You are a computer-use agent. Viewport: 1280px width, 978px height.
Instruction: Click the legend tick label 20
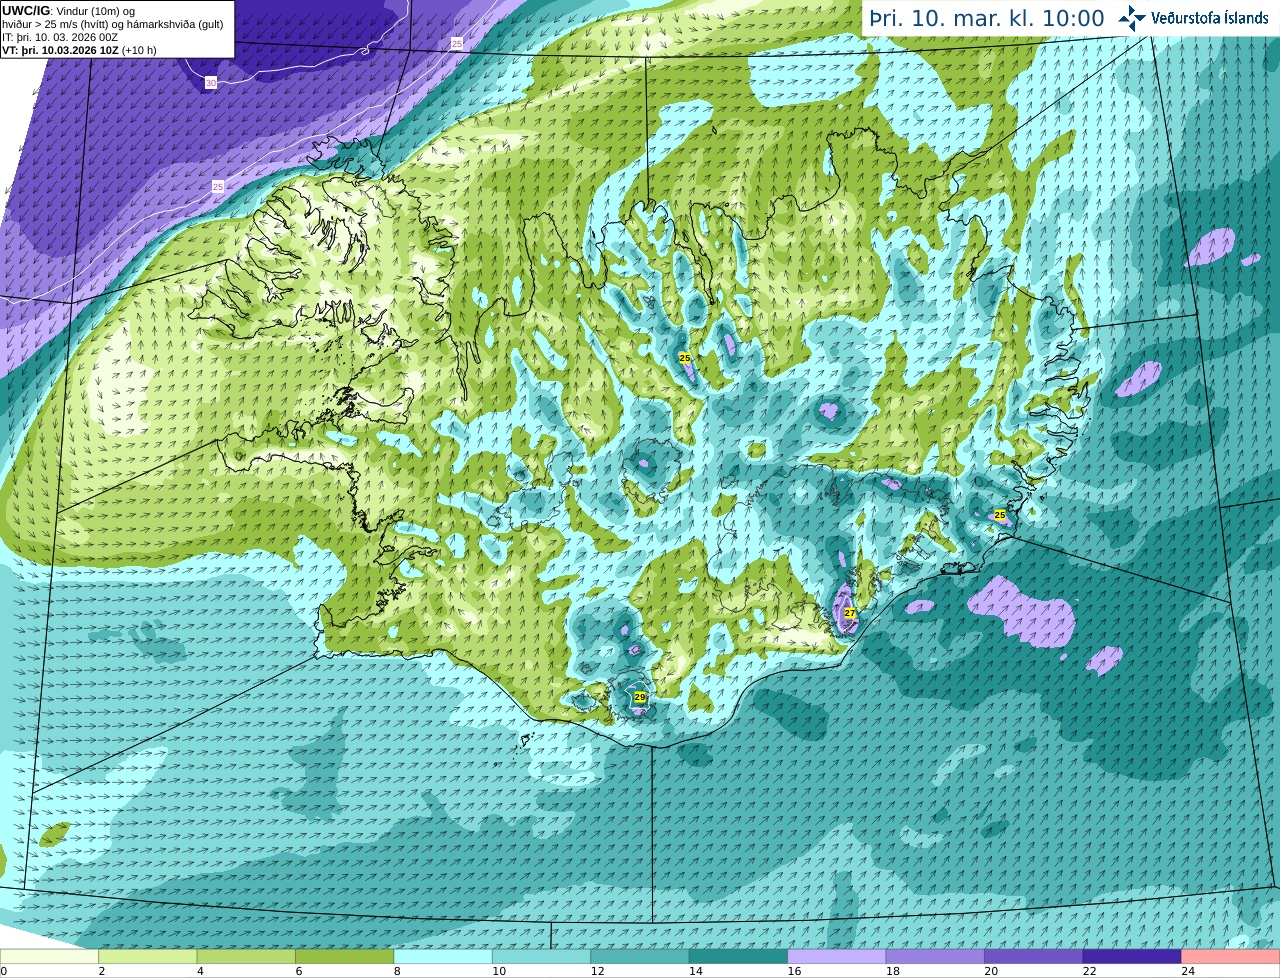pos(991,971)
